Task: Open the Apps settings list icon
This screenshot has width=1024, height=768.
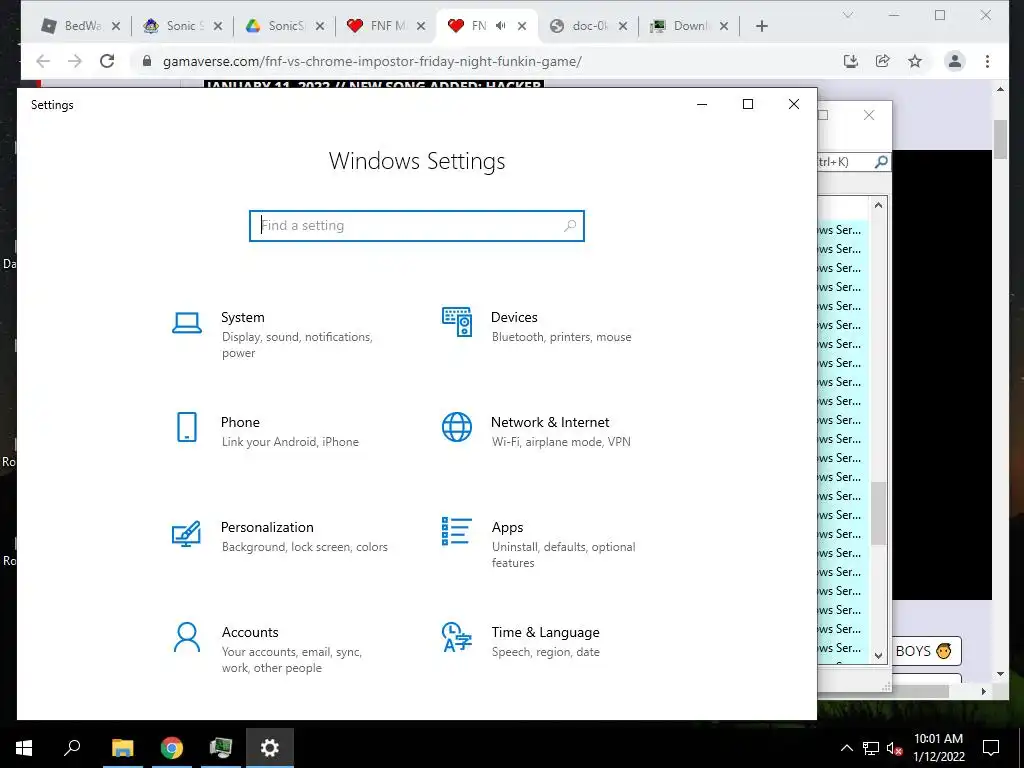Action: pyautogui.click(x=456, y=531)
